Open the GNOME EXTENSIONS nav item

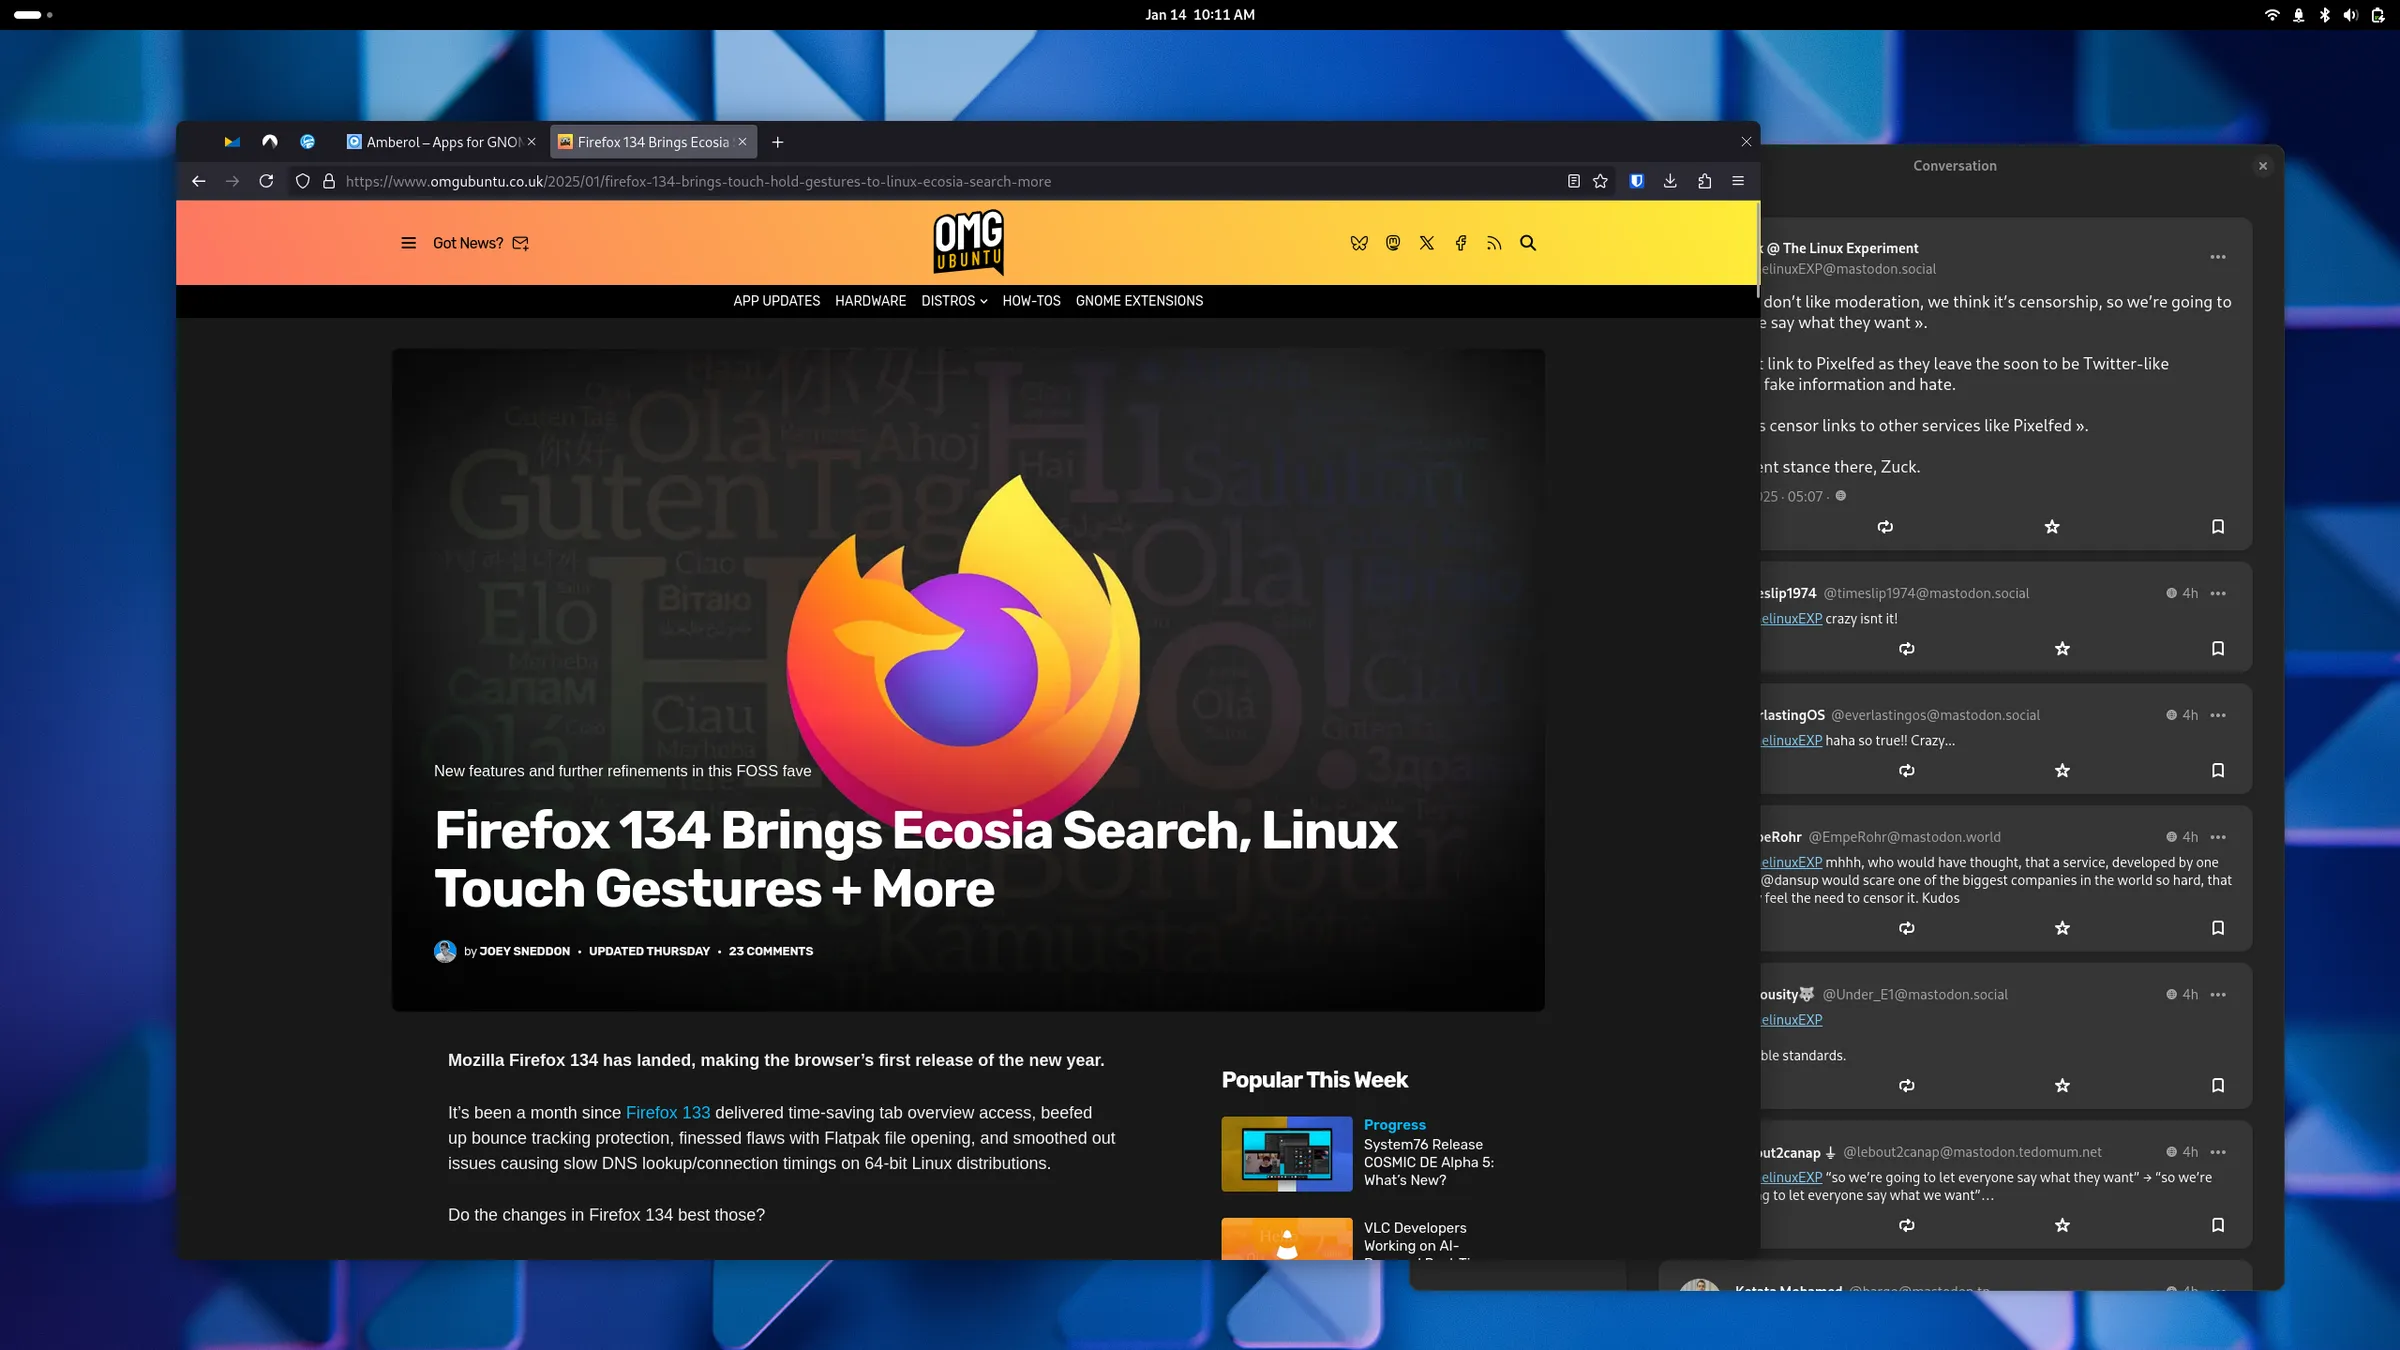coord(1139,301)
